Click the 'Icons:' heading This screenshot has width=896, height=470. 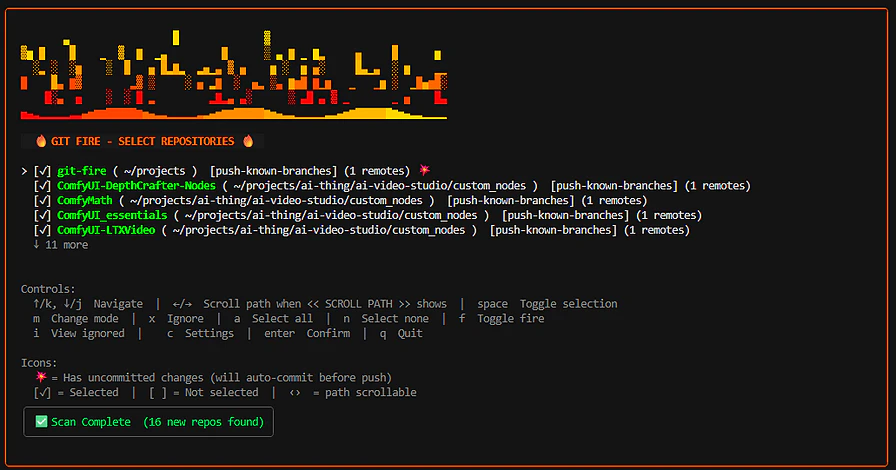pyautogui.click(x=39, y=363)
